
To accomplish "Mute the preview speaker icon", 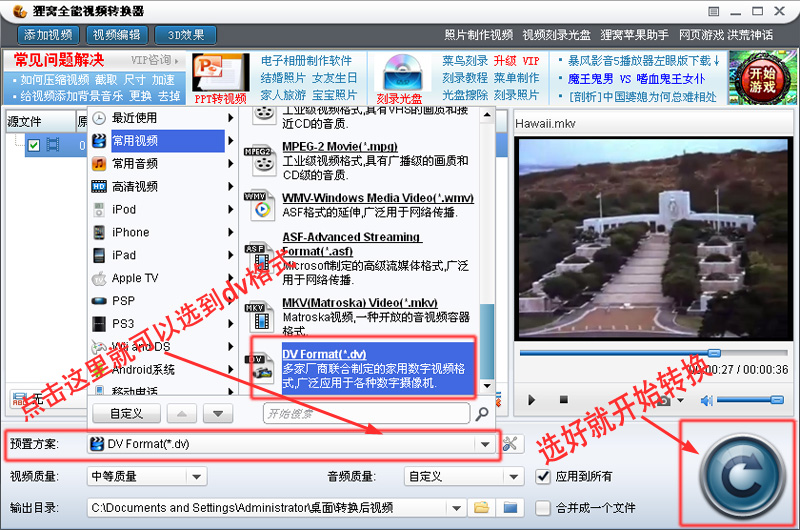I will point(707,400).
